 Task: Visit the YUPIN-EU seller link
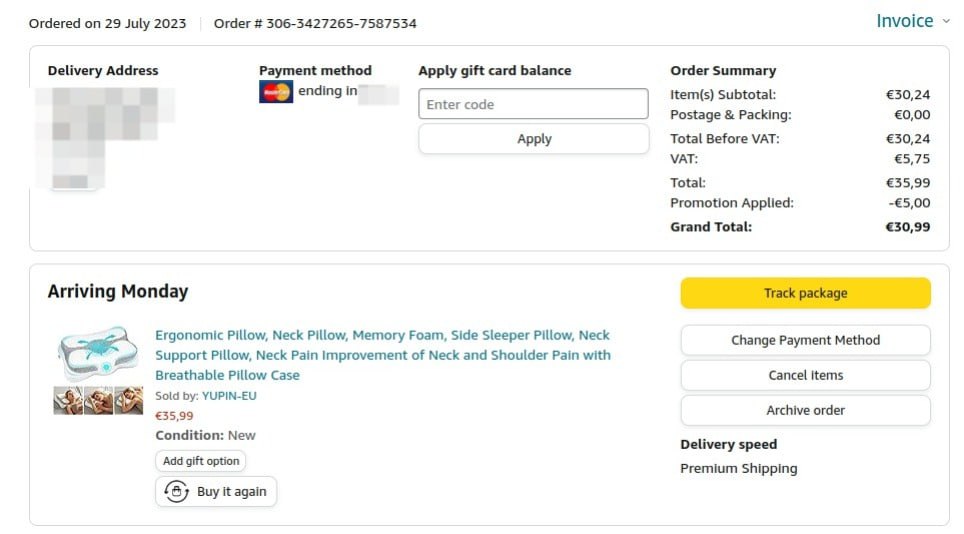click(x=229, y=396)
